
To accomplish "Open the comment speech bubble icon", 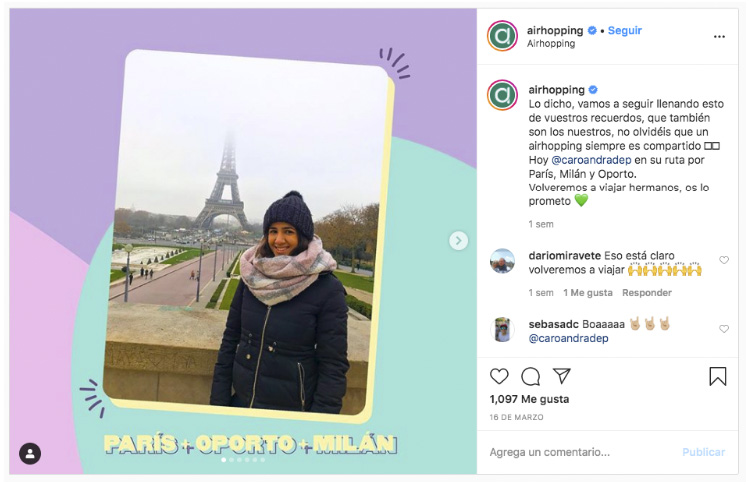I will [531, 377].
